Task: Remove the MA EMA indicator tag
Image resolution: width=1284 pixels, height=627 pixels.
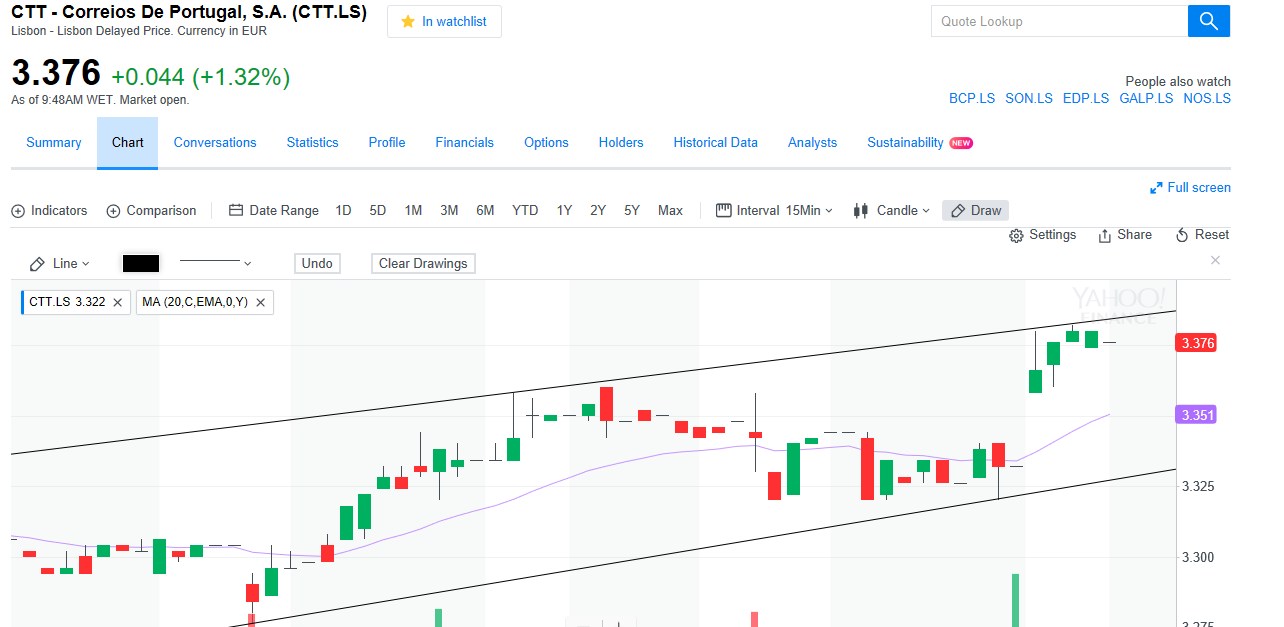Action: point(261,302)
